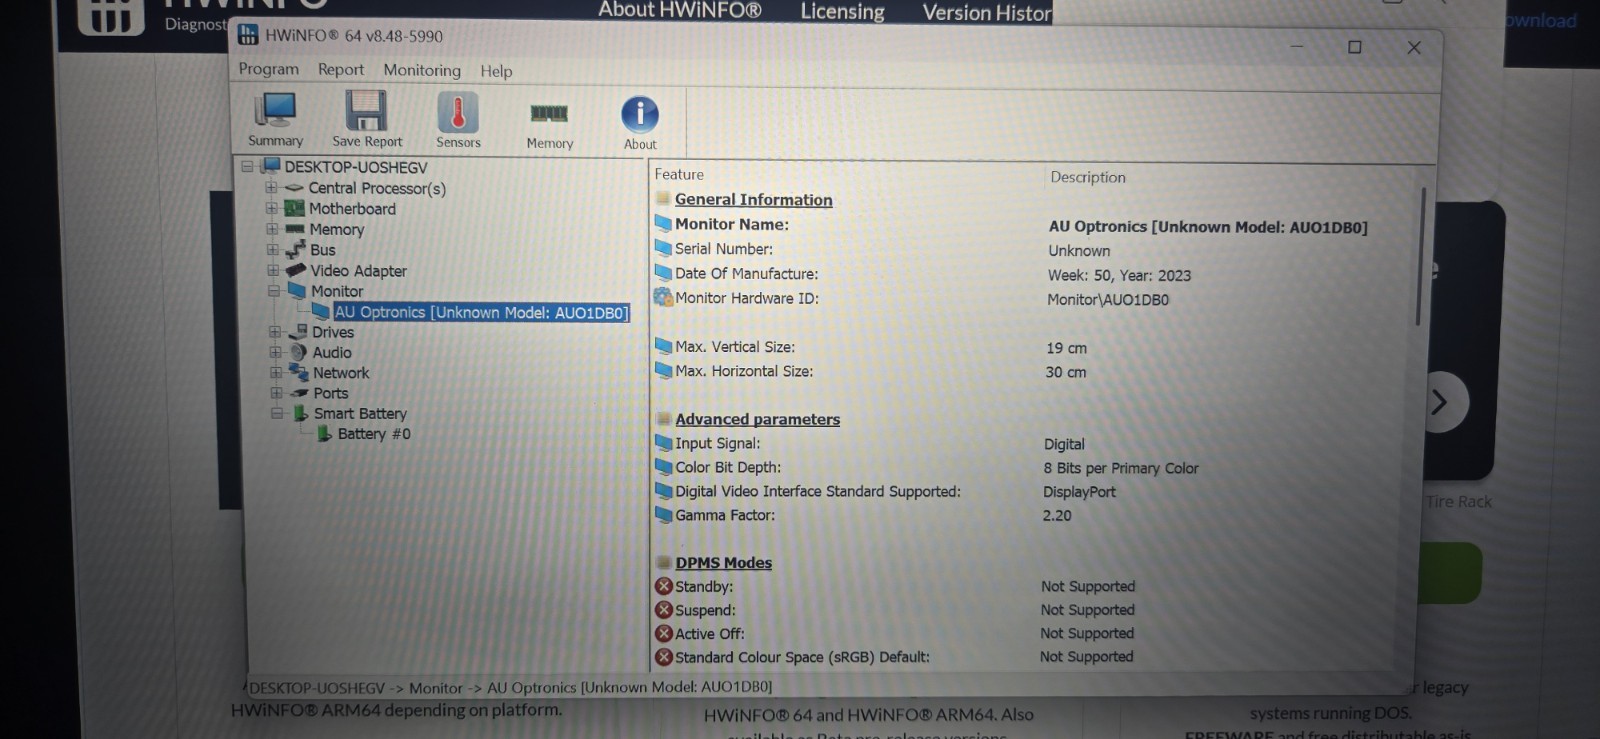The width and height of the screenshot is (1600, 739).
Task: Expand the Memory tree node
Action: coord(272,229)
